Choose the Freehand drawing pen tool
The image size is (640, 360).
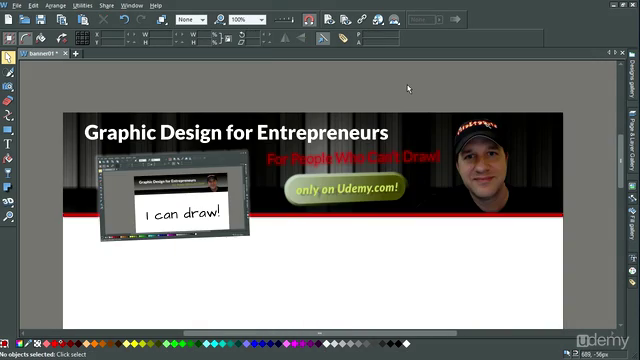tap(8, 72)
